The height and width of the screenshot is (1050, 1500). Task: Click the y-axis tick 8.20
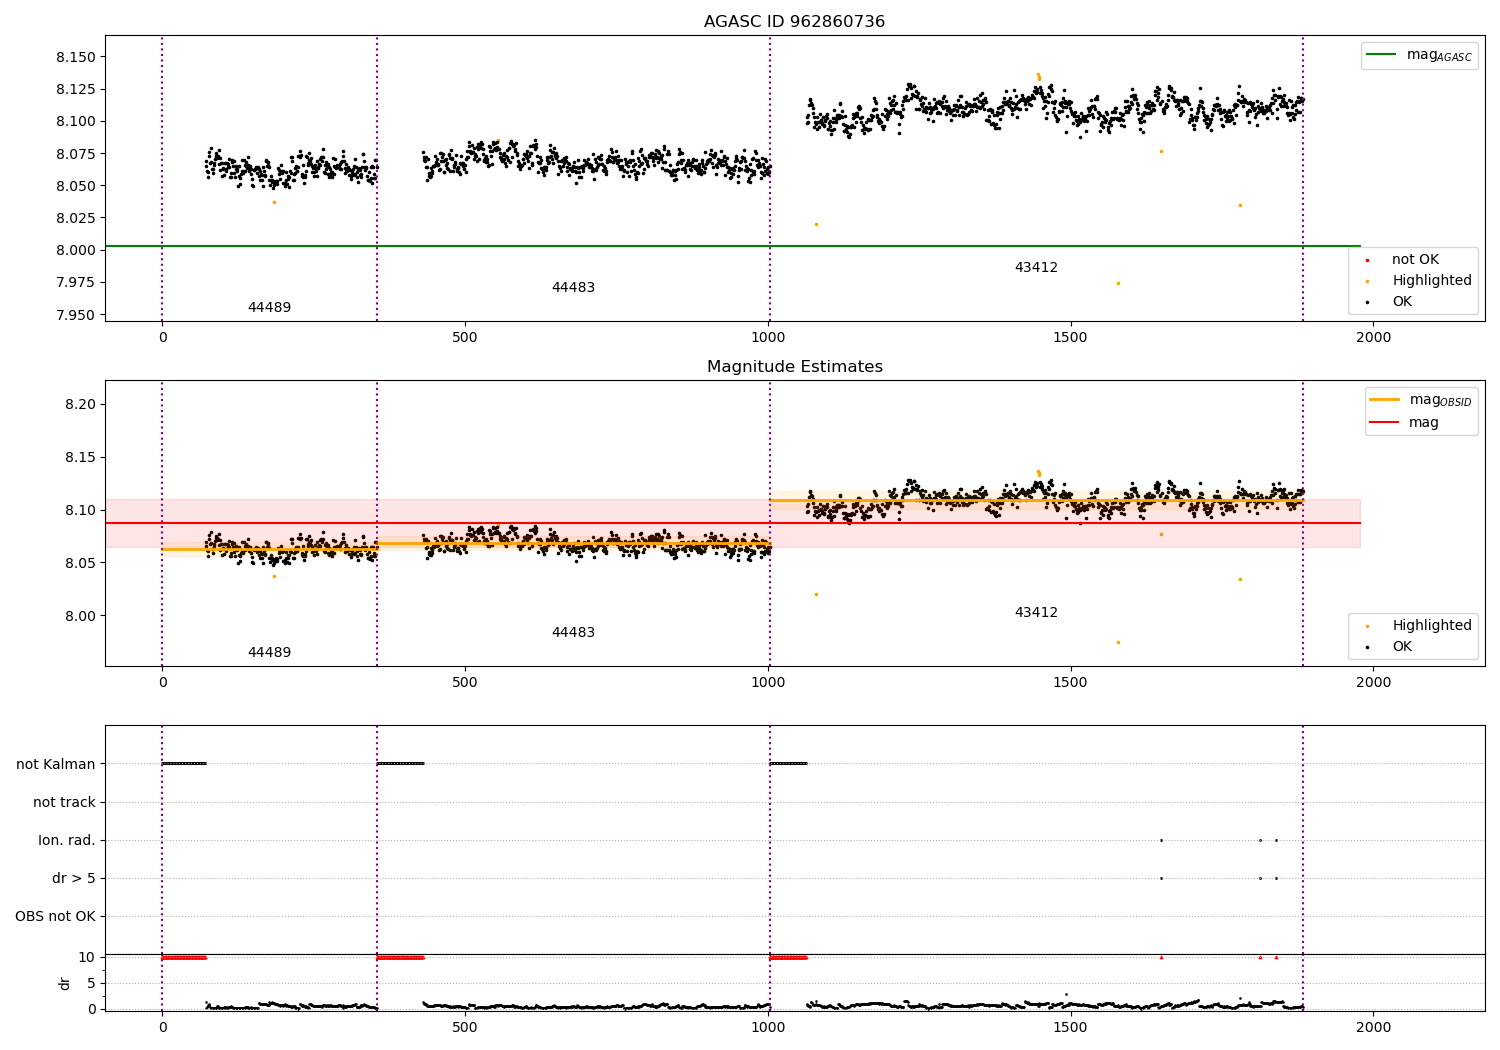point(80,404)
